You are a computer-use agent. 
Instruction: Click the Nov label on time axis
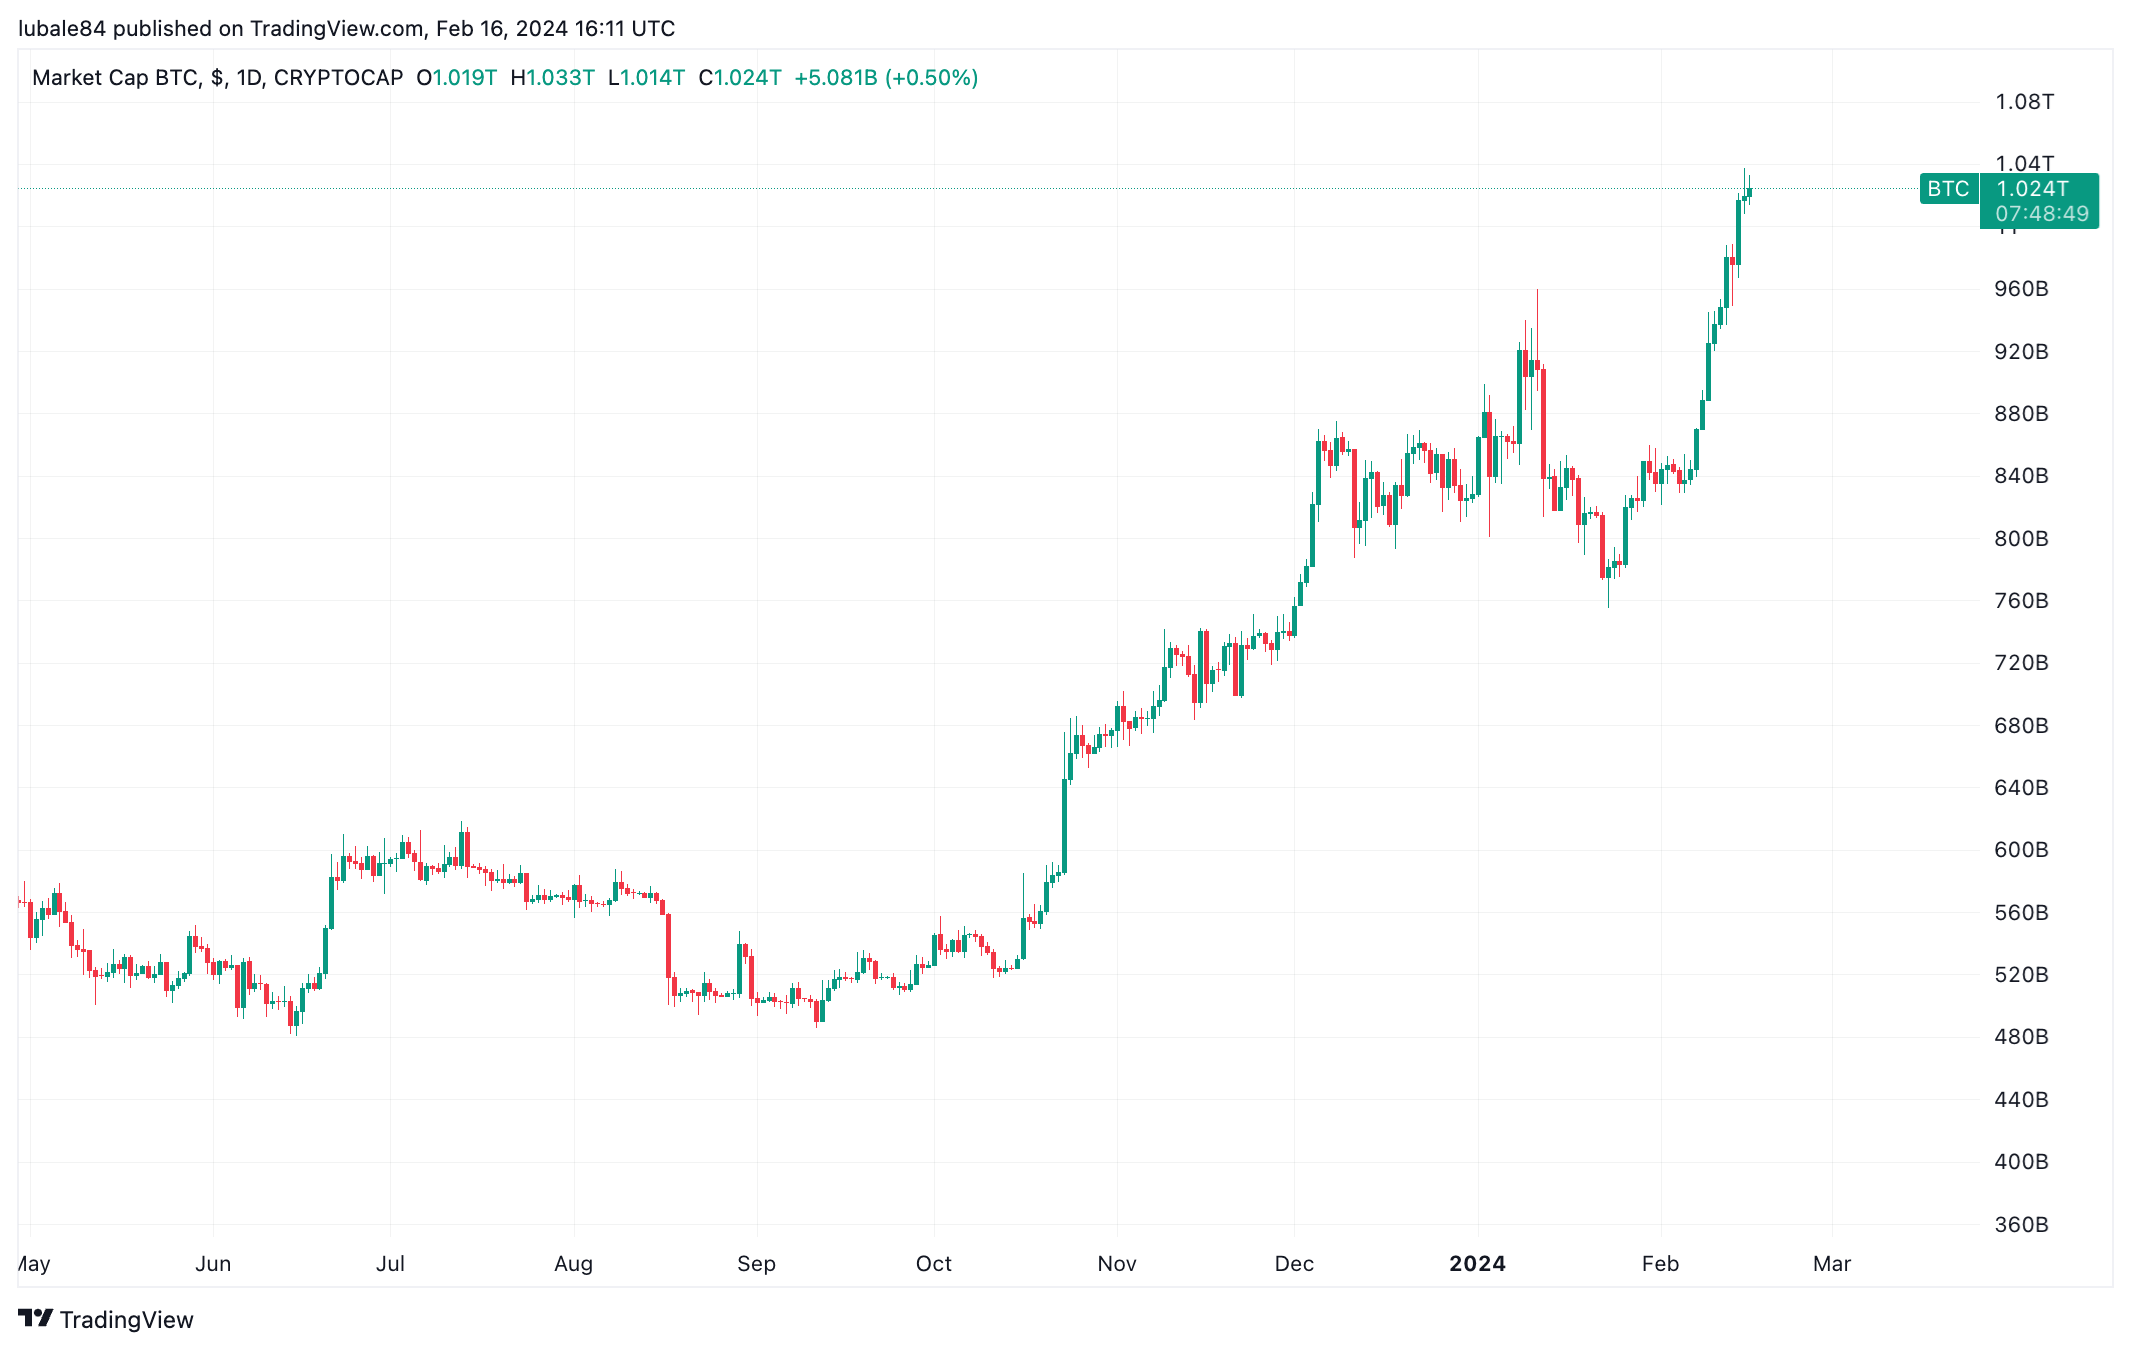[1117, 1263]
